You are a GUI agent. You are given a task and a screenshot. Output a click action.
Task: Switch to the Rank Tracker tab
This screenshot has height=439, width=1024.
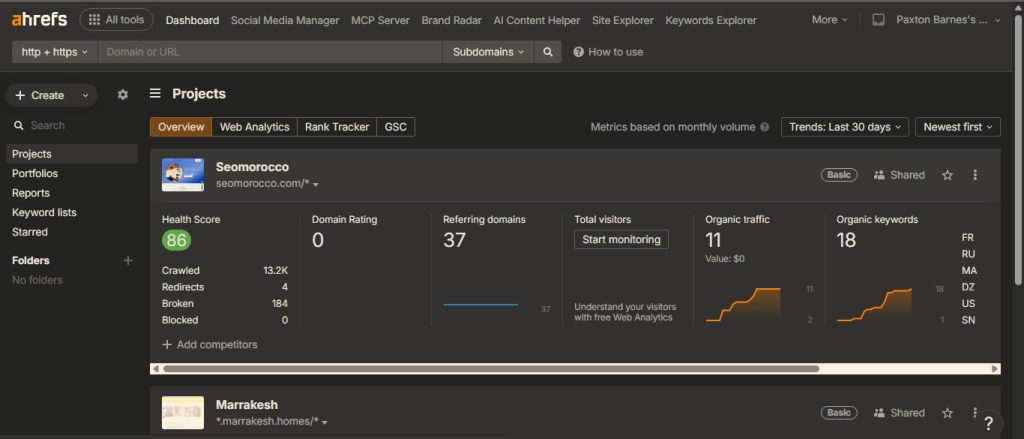pyautogui.click(x=337, y=127)
